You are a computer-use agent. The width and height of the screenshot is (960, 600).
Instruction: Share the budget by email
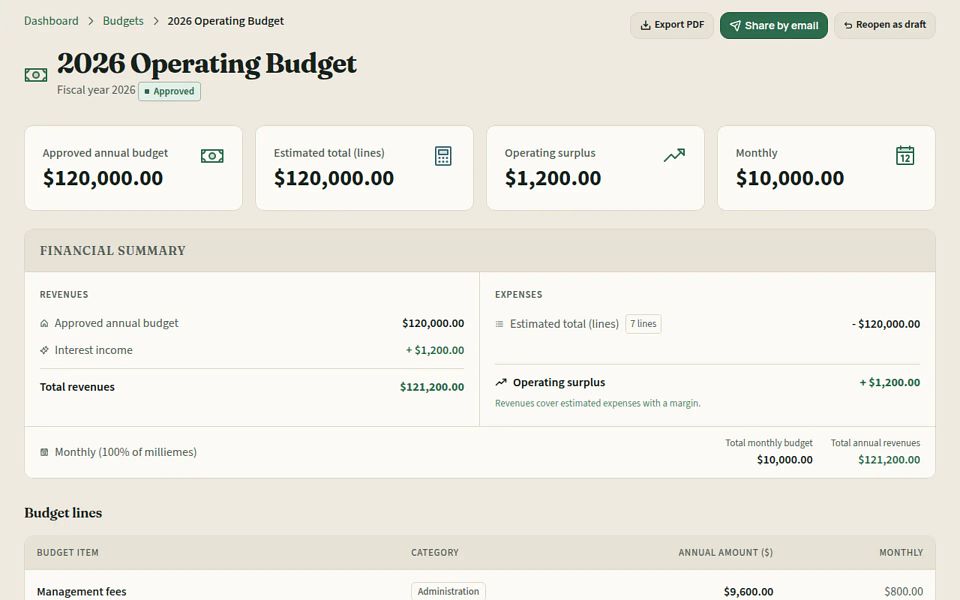pos(774,25)
